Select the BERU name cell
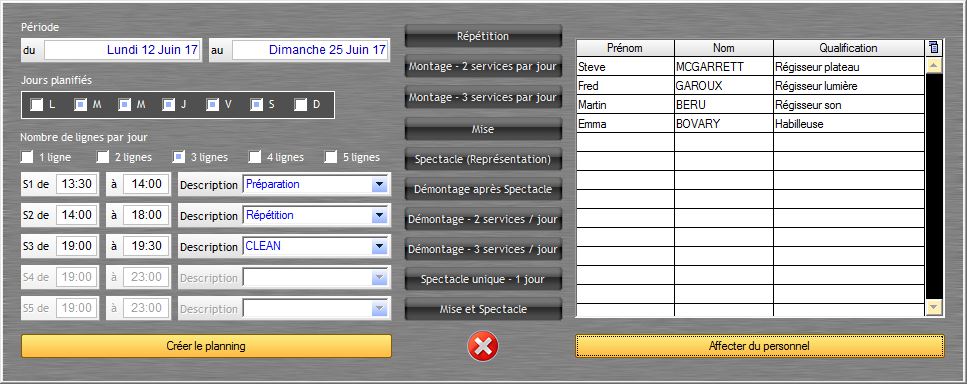The height and width of the screenshot is (384, 967). [723, 105]
